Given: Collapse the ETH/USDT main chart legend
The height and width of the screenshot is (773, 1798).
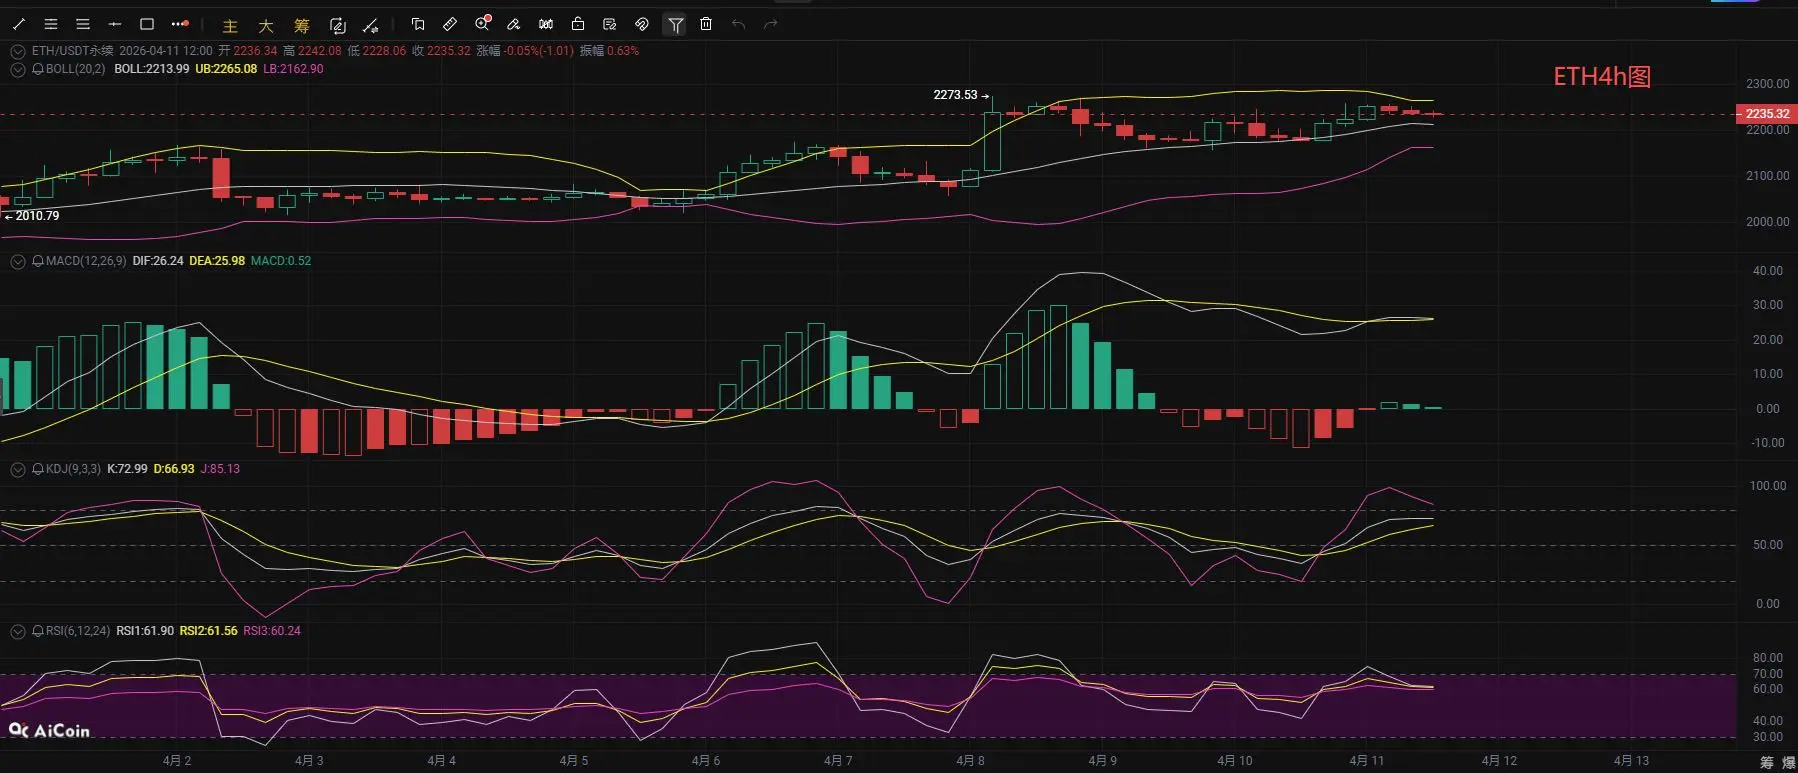Looking at the screenshot, I should click(x=18, y=51).
